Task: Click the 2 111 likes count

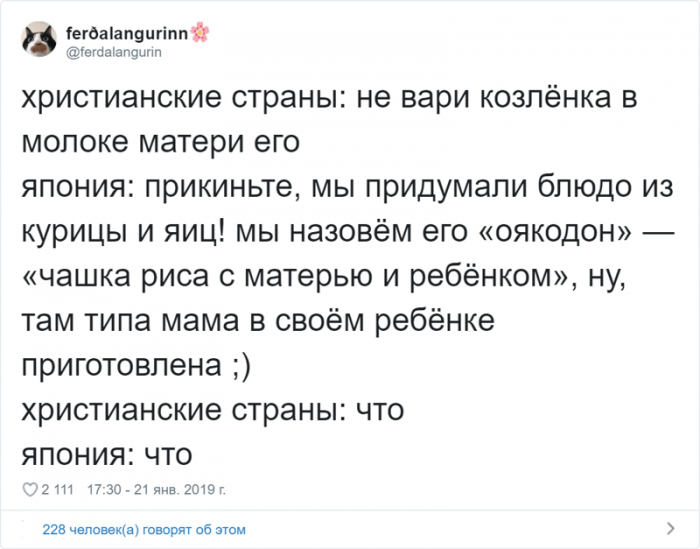Action: pyautogui.click(x=58, y=490)
